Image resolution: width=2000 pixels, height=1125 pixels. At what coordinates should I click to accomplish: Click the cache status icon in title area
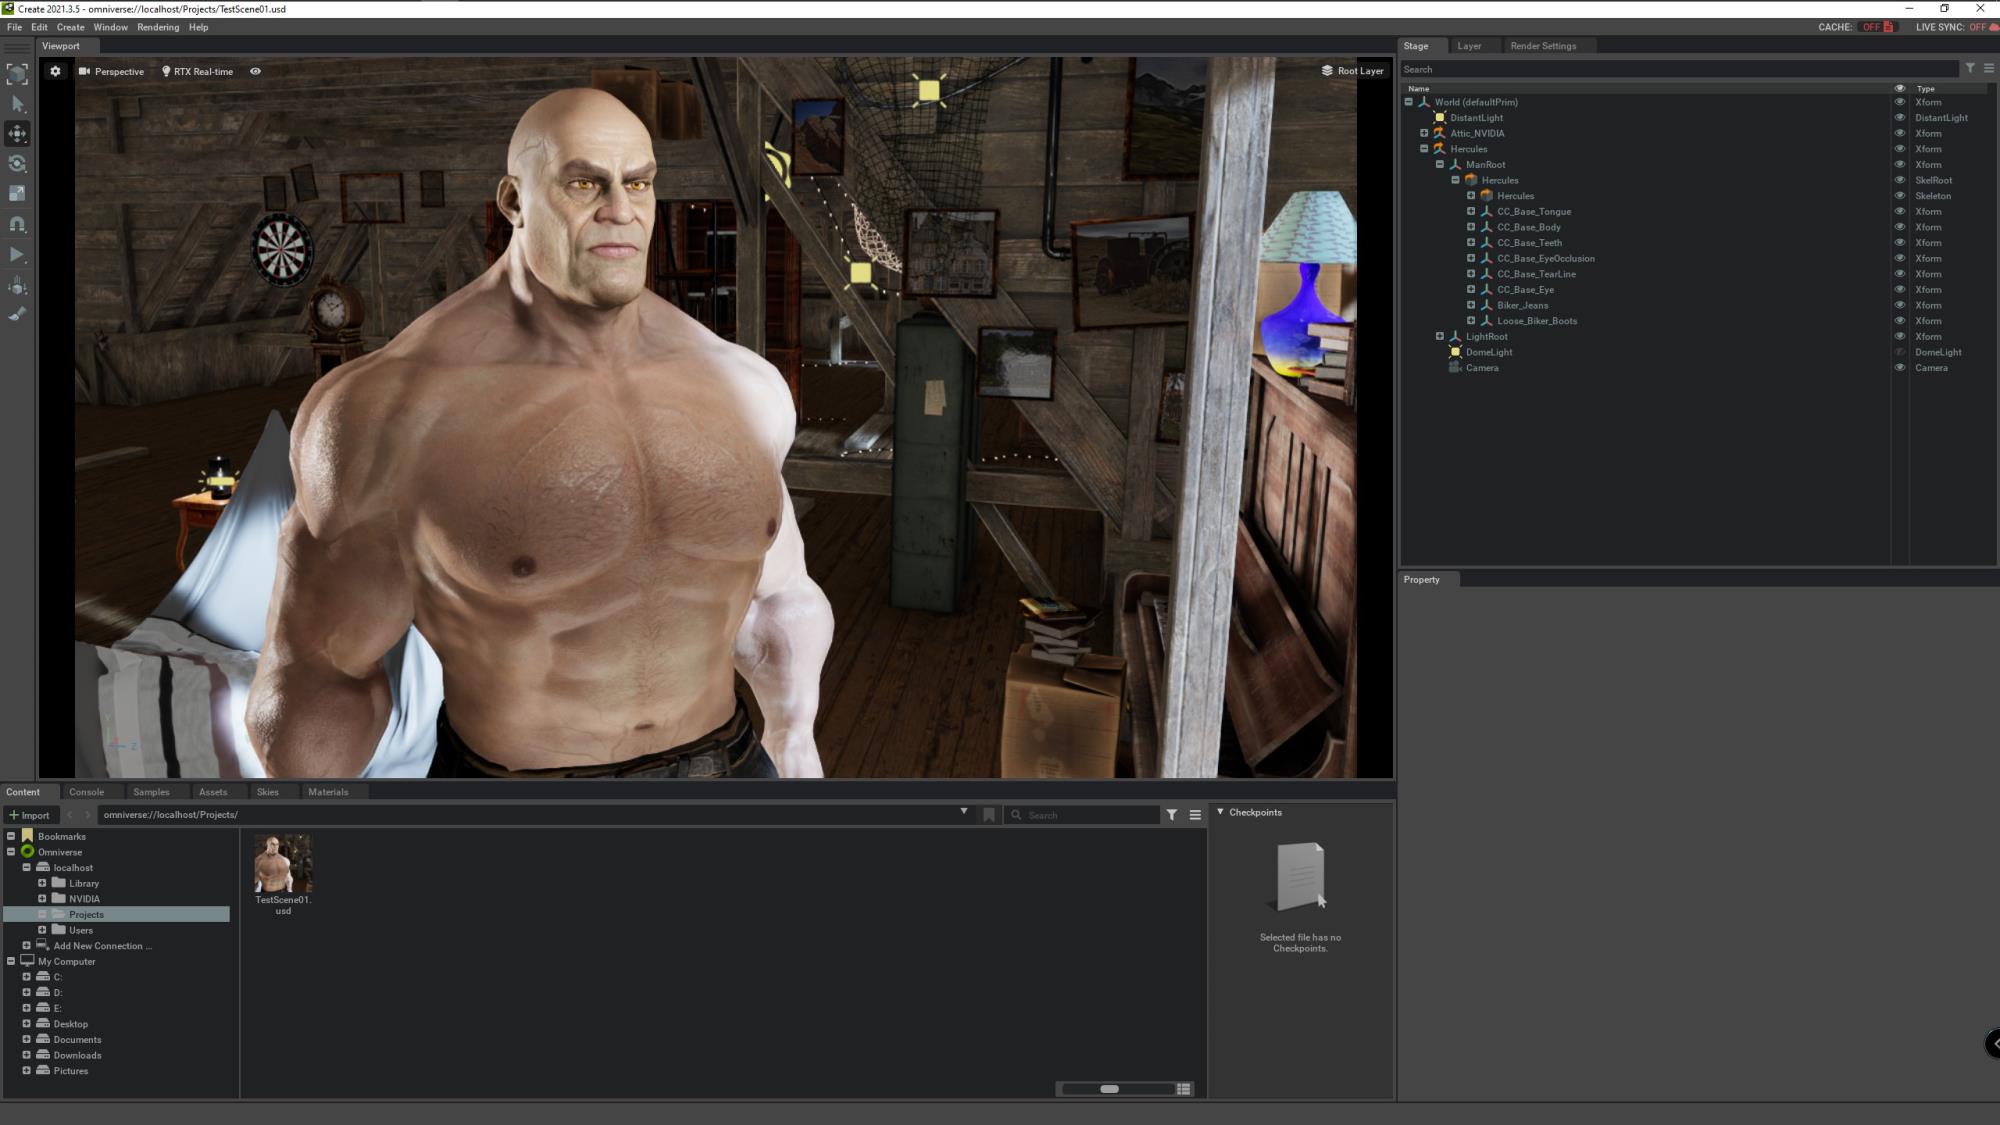[x=1888, y=27]
